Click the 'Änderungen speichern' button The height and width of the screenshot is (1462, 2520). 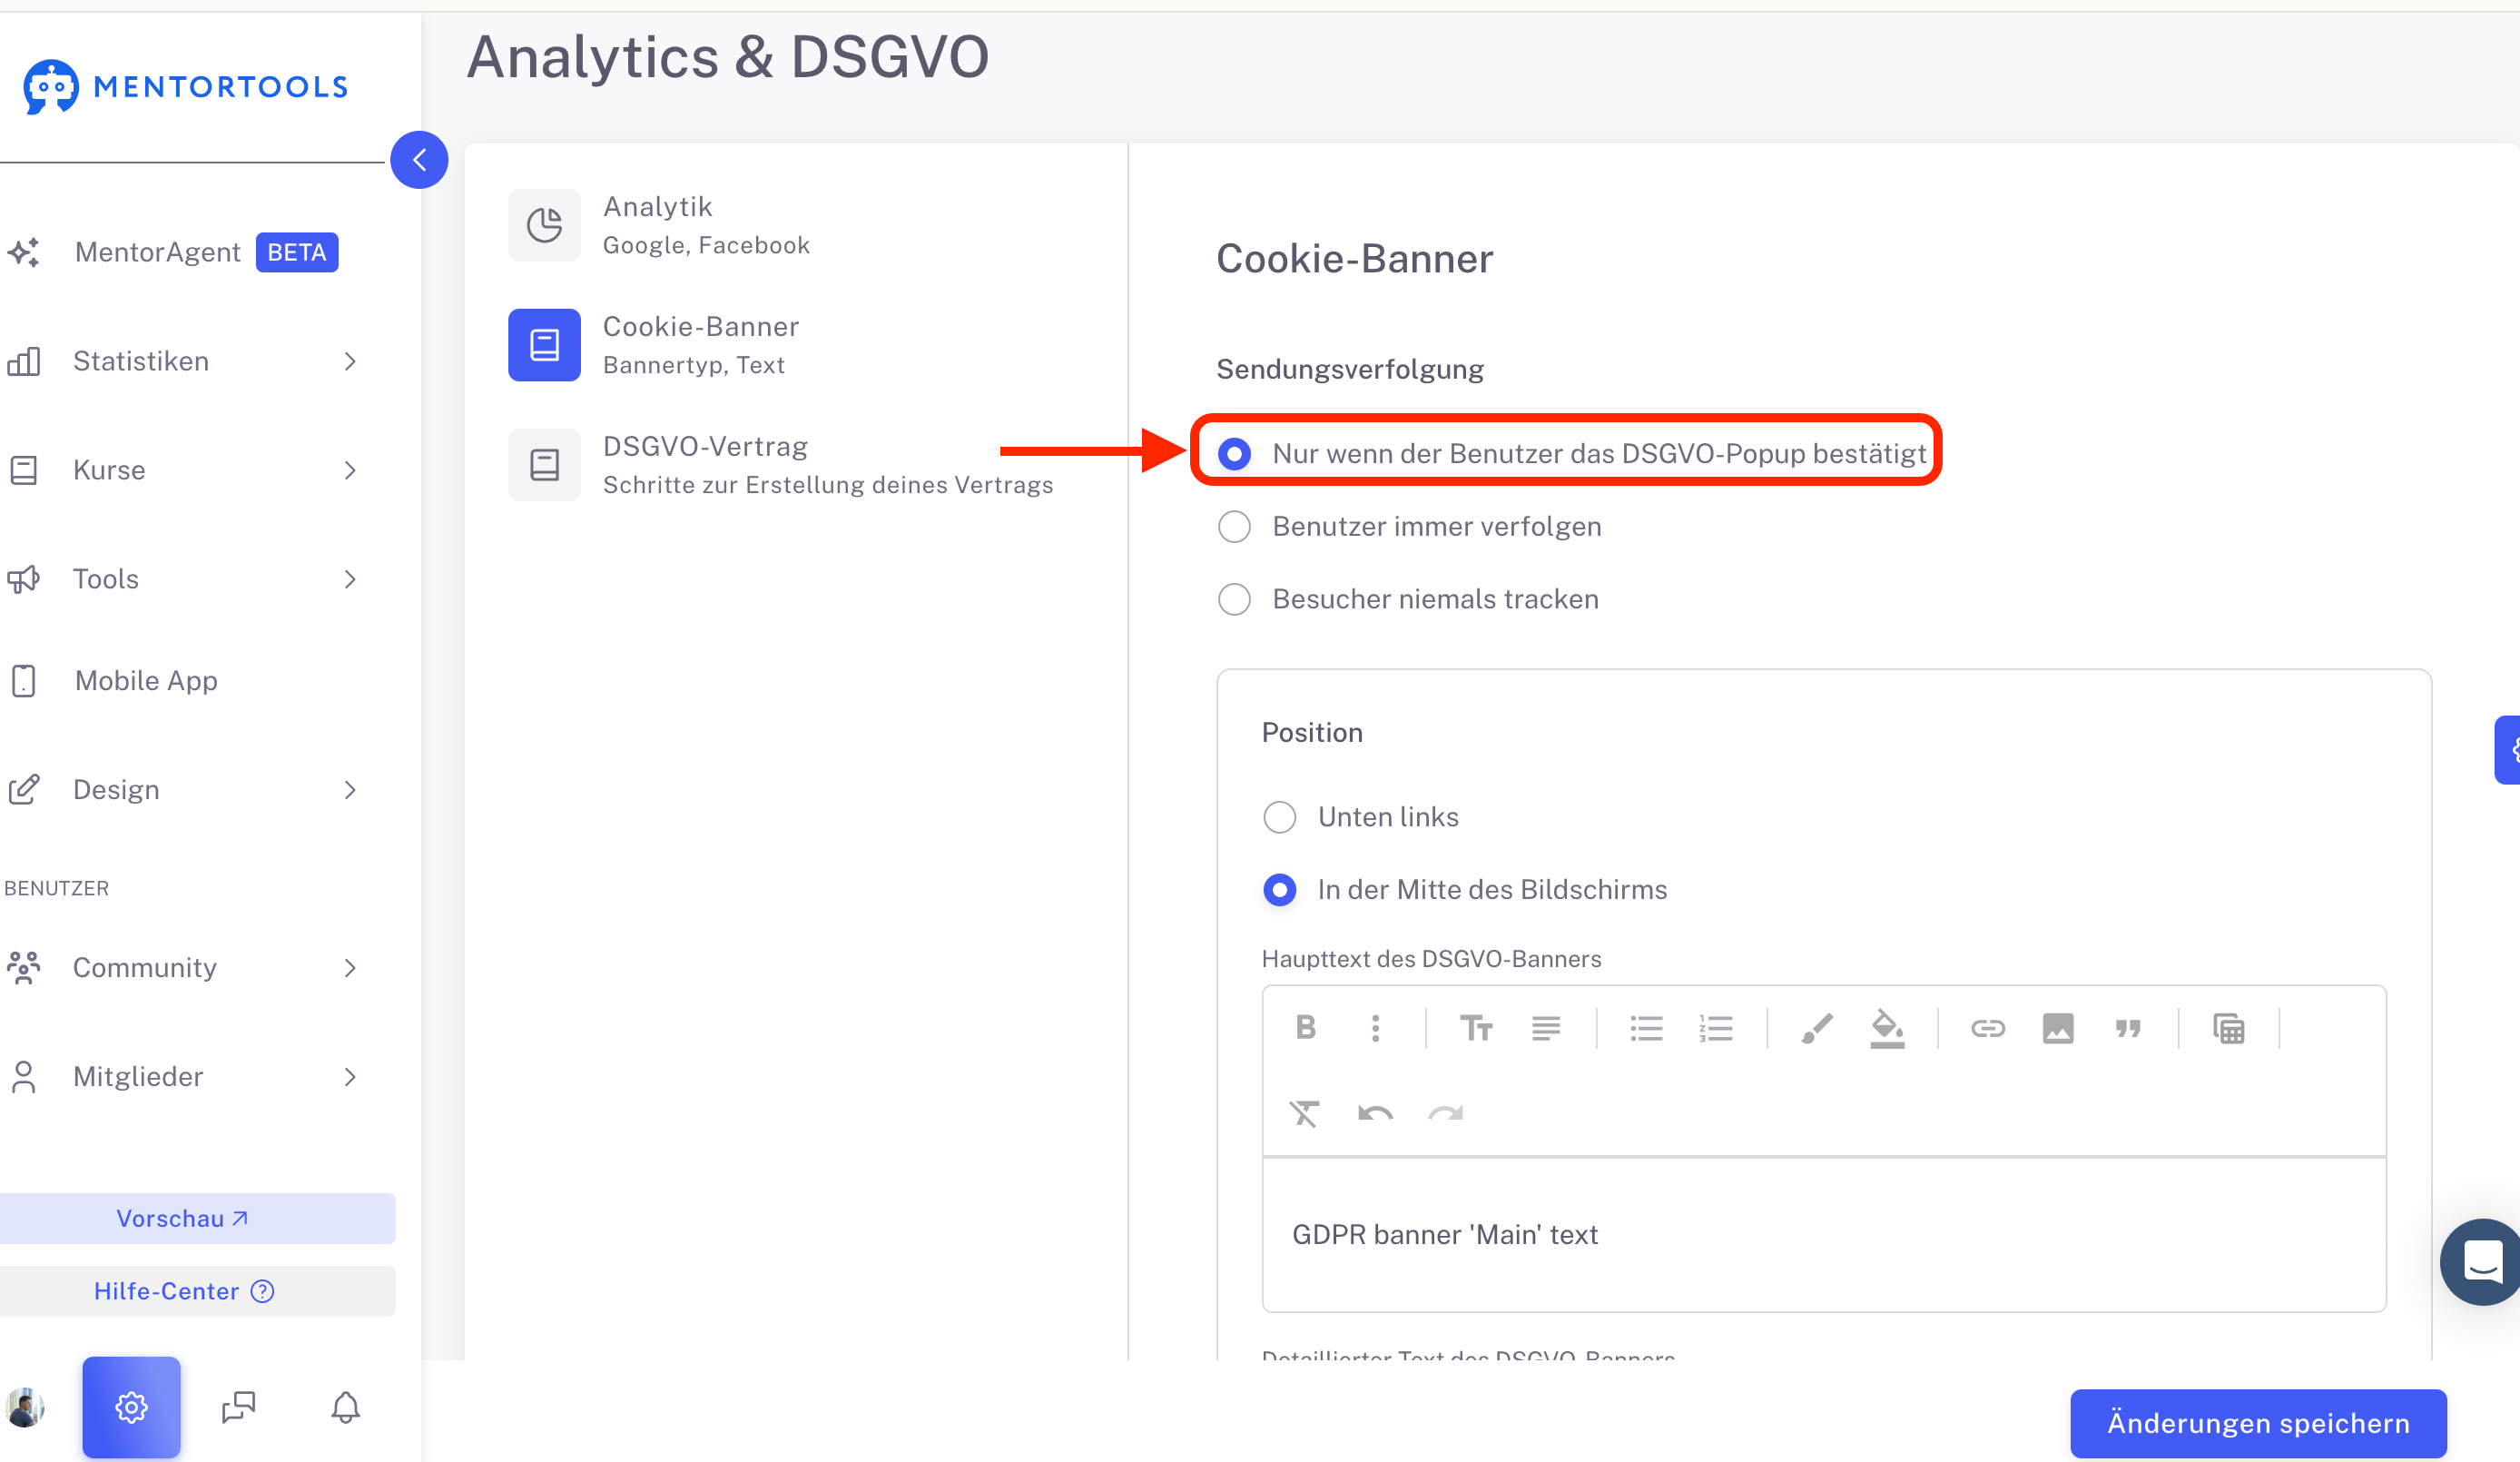[2258, 1423]
